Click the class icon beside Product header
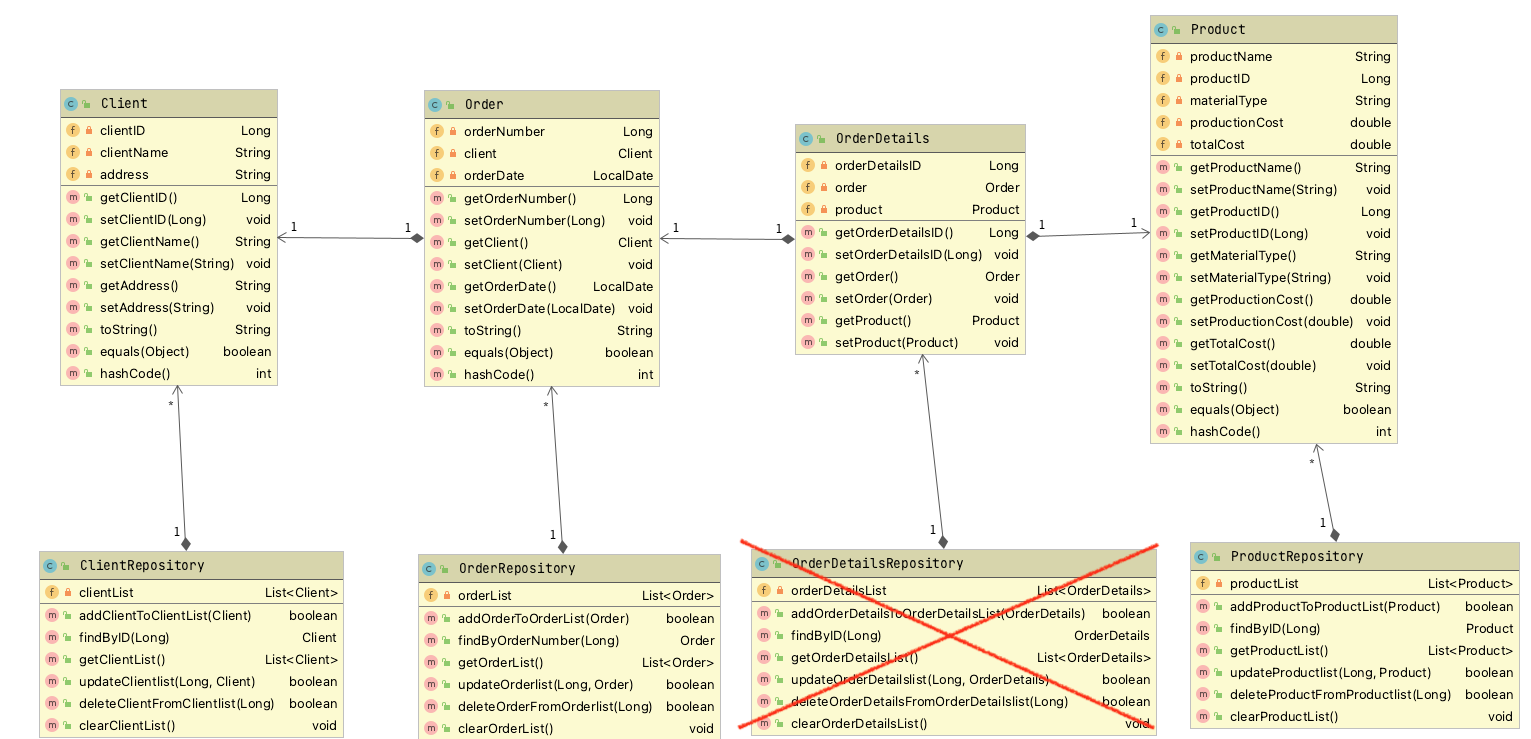This screenshot has height=739, width=1531. (1161, 29)
